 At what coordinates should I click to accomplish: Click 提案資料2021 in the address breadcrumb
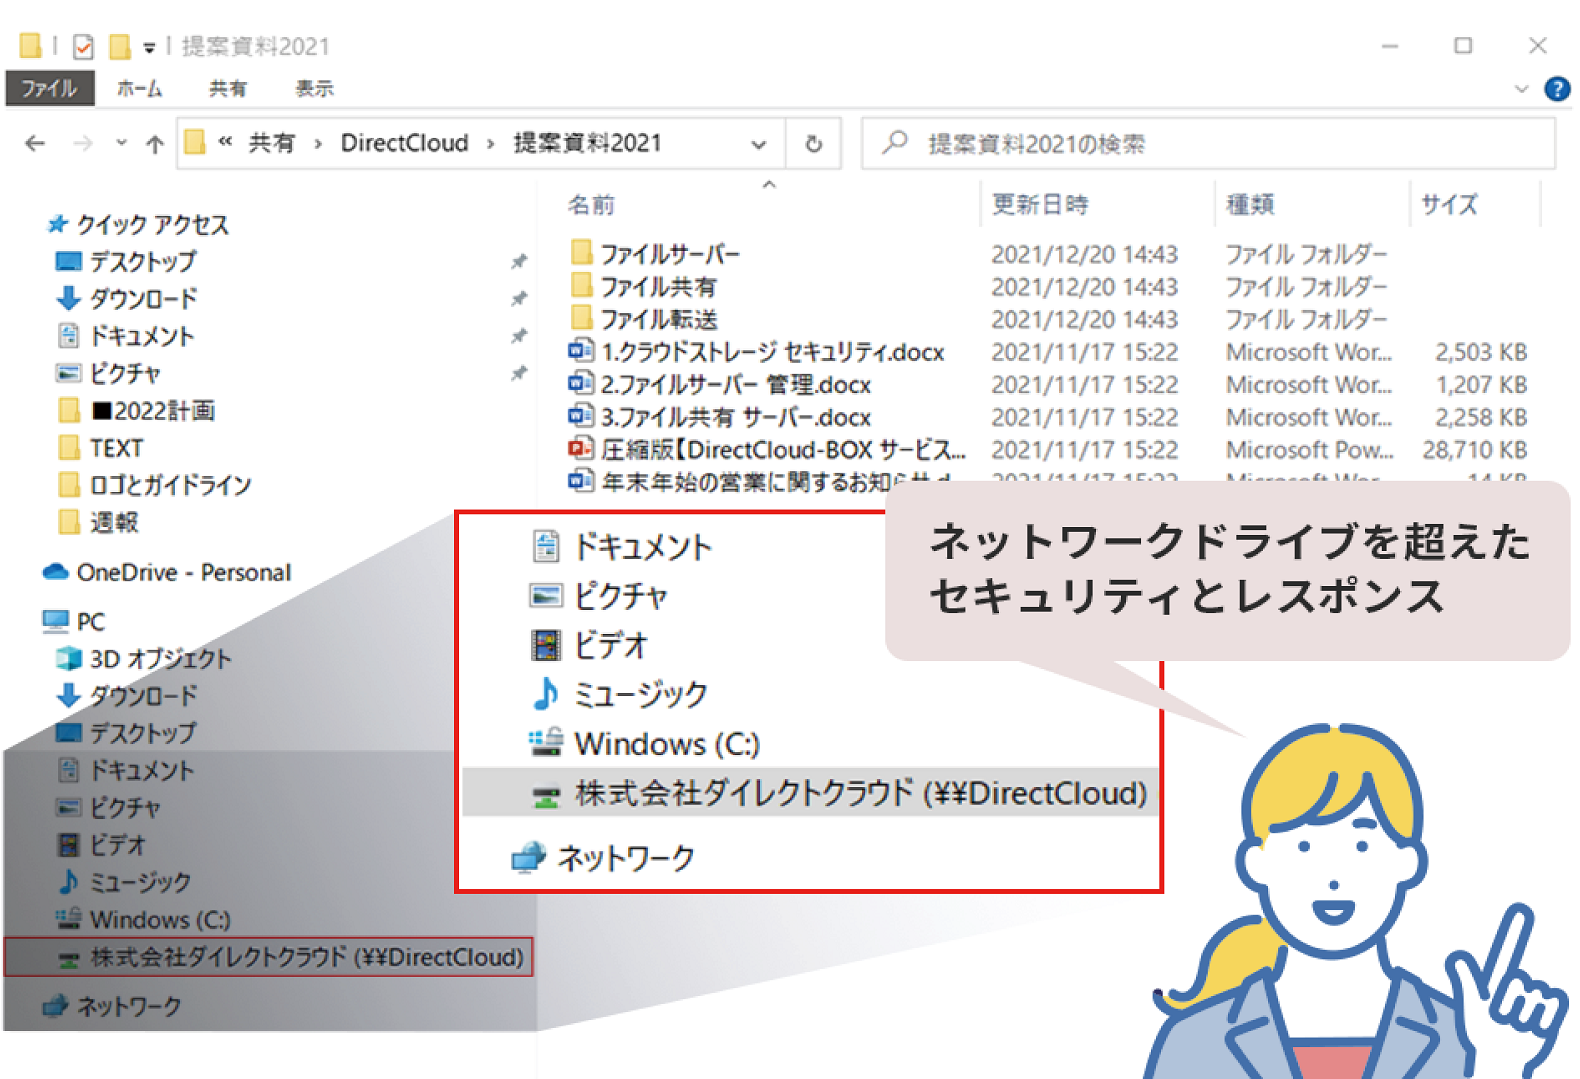point(588,143)
